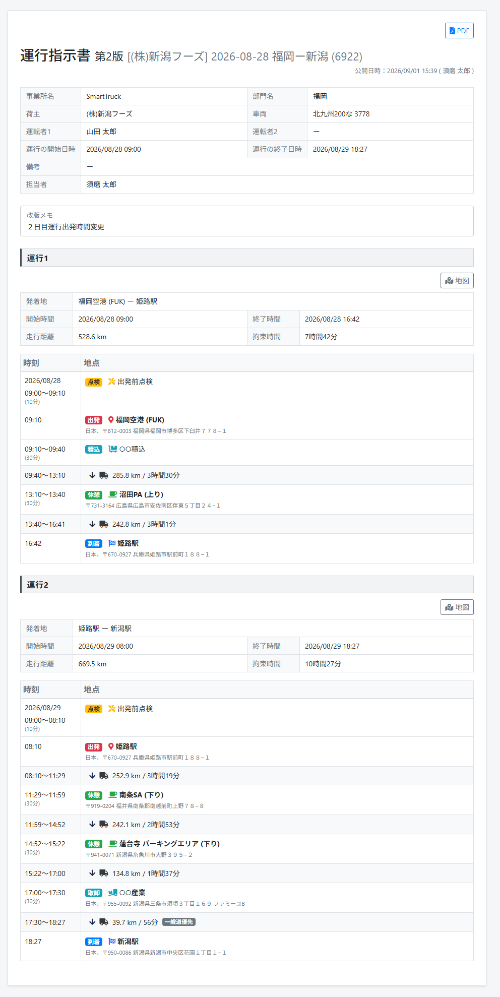Click the PDF export button

click(459, 31)
